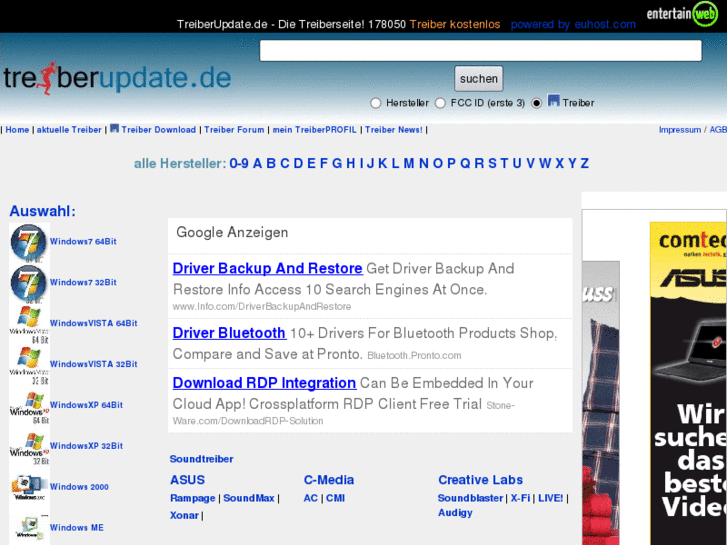Select the Hersteller radio button
This screenshot has height=545, width=727.
click(376, 103)
